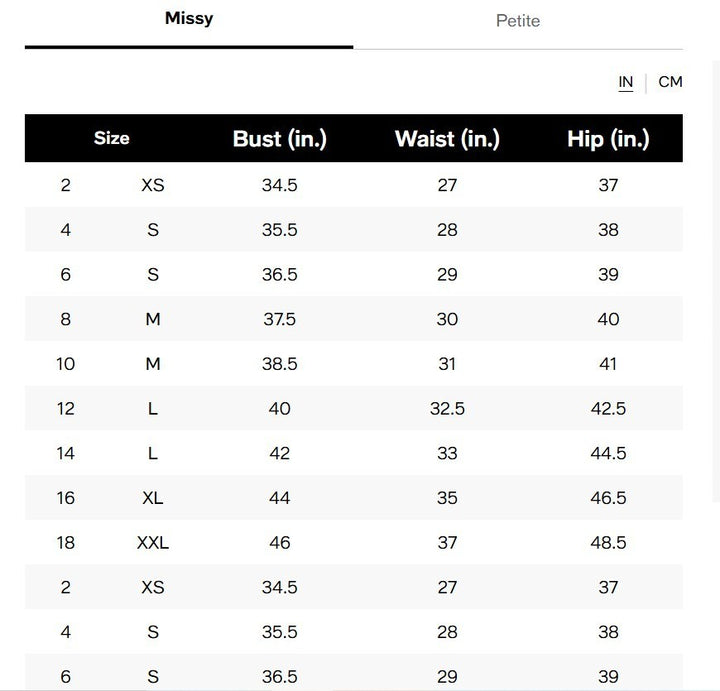
Task: Click size 10 in the table
Action: (66, 364)
